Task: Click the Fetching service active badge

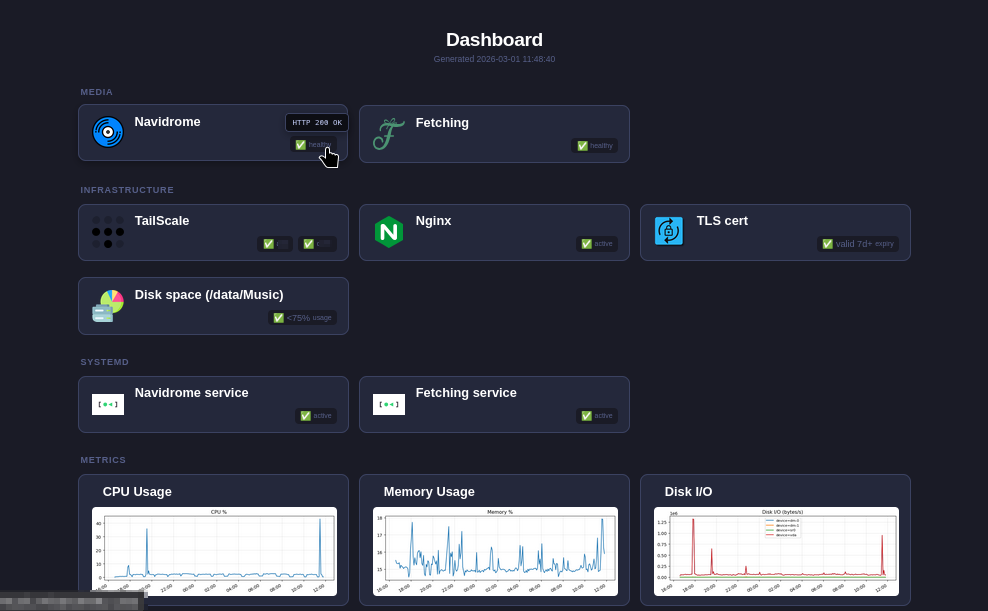Action: (596, 416)
